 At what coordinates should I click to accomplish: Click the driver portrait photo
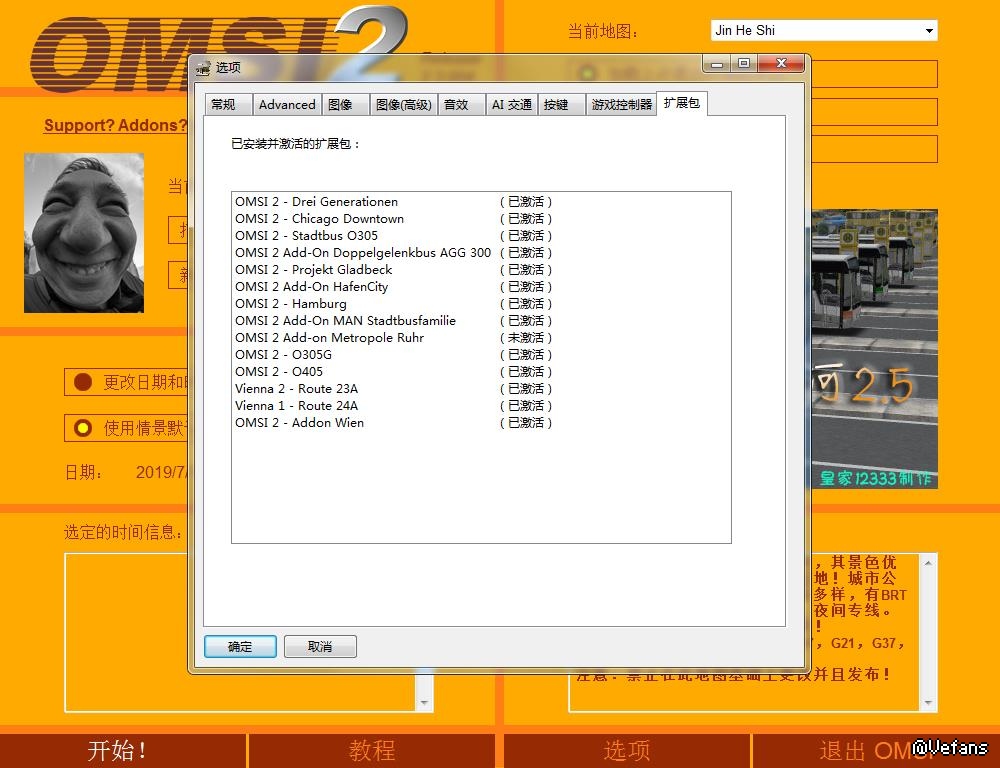tap(84, 233)
